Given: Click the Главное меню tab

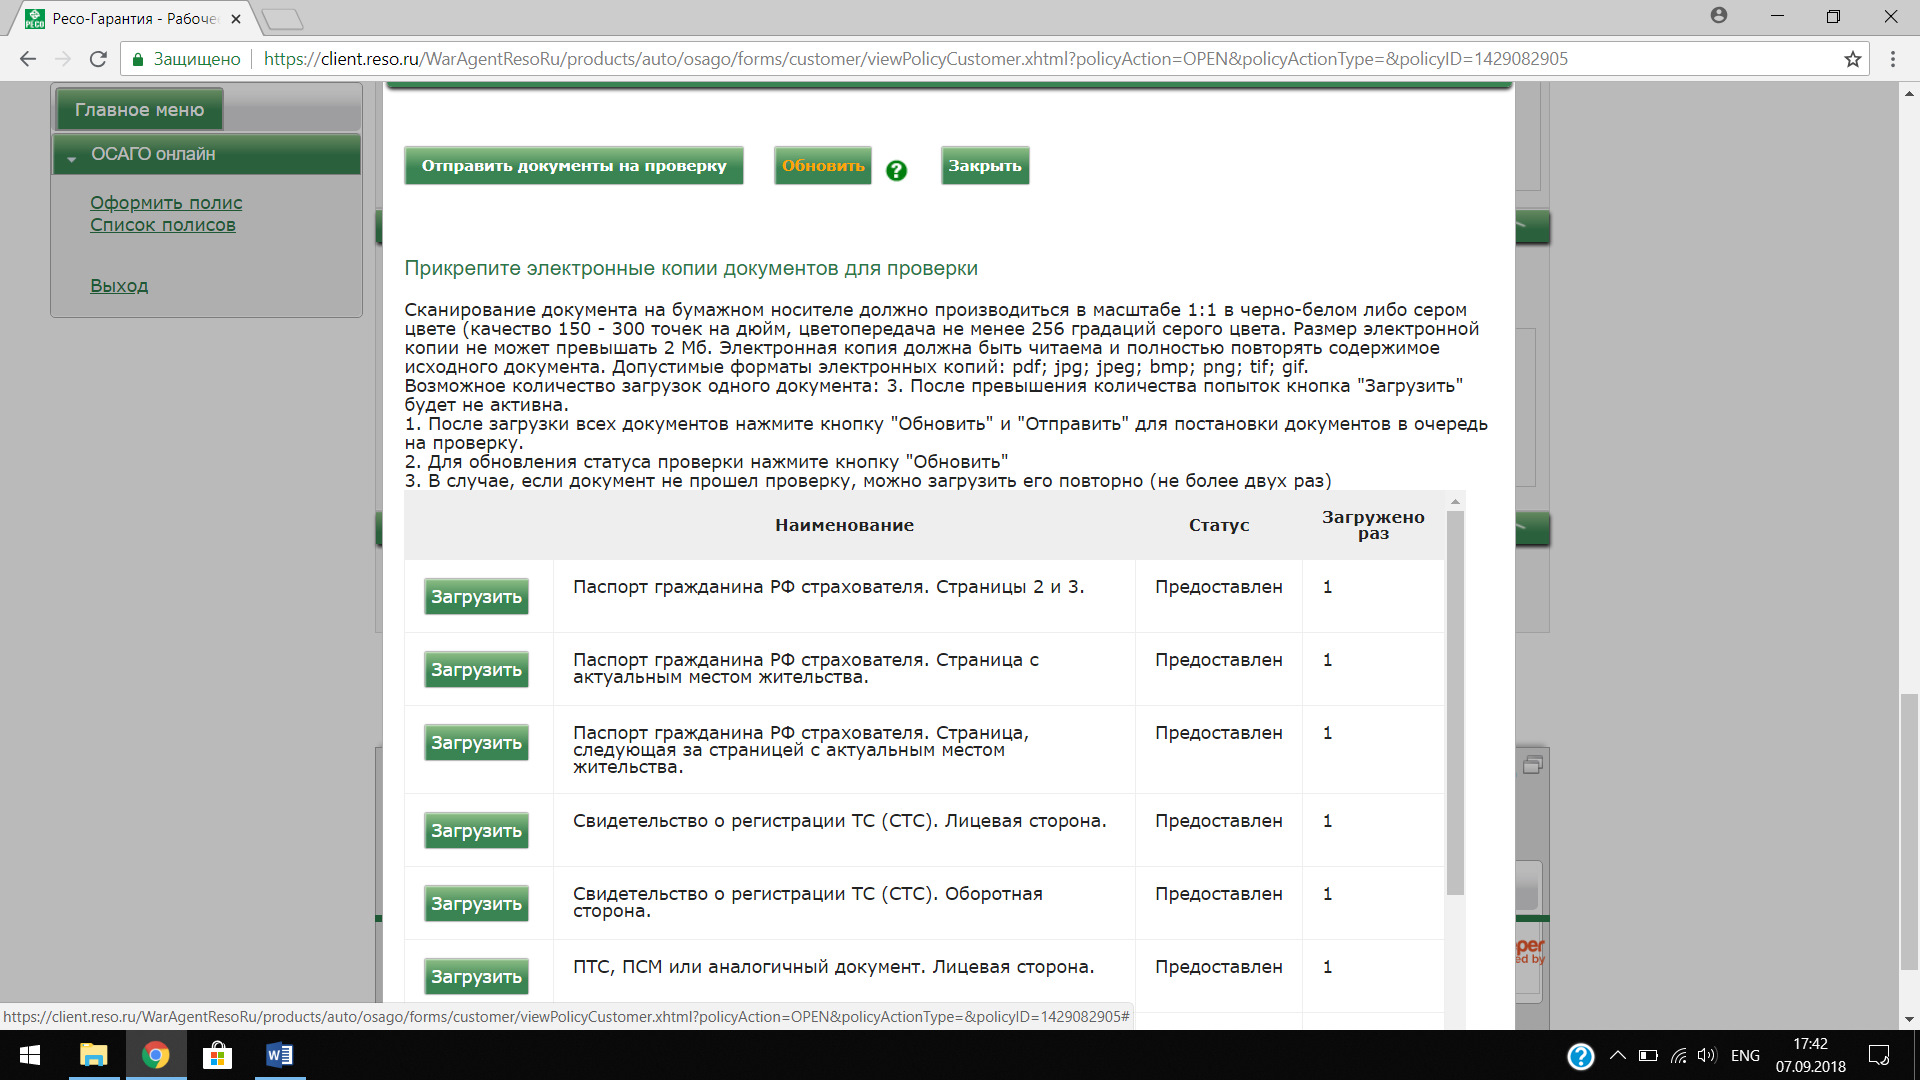Looking at the screenshot, I should (139, 110).
